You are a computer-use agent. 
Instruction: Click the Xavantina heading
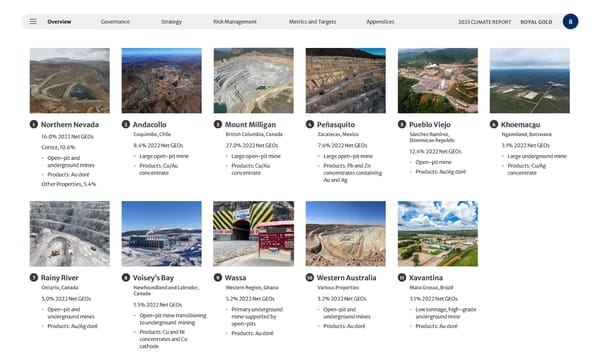[426, 277]
